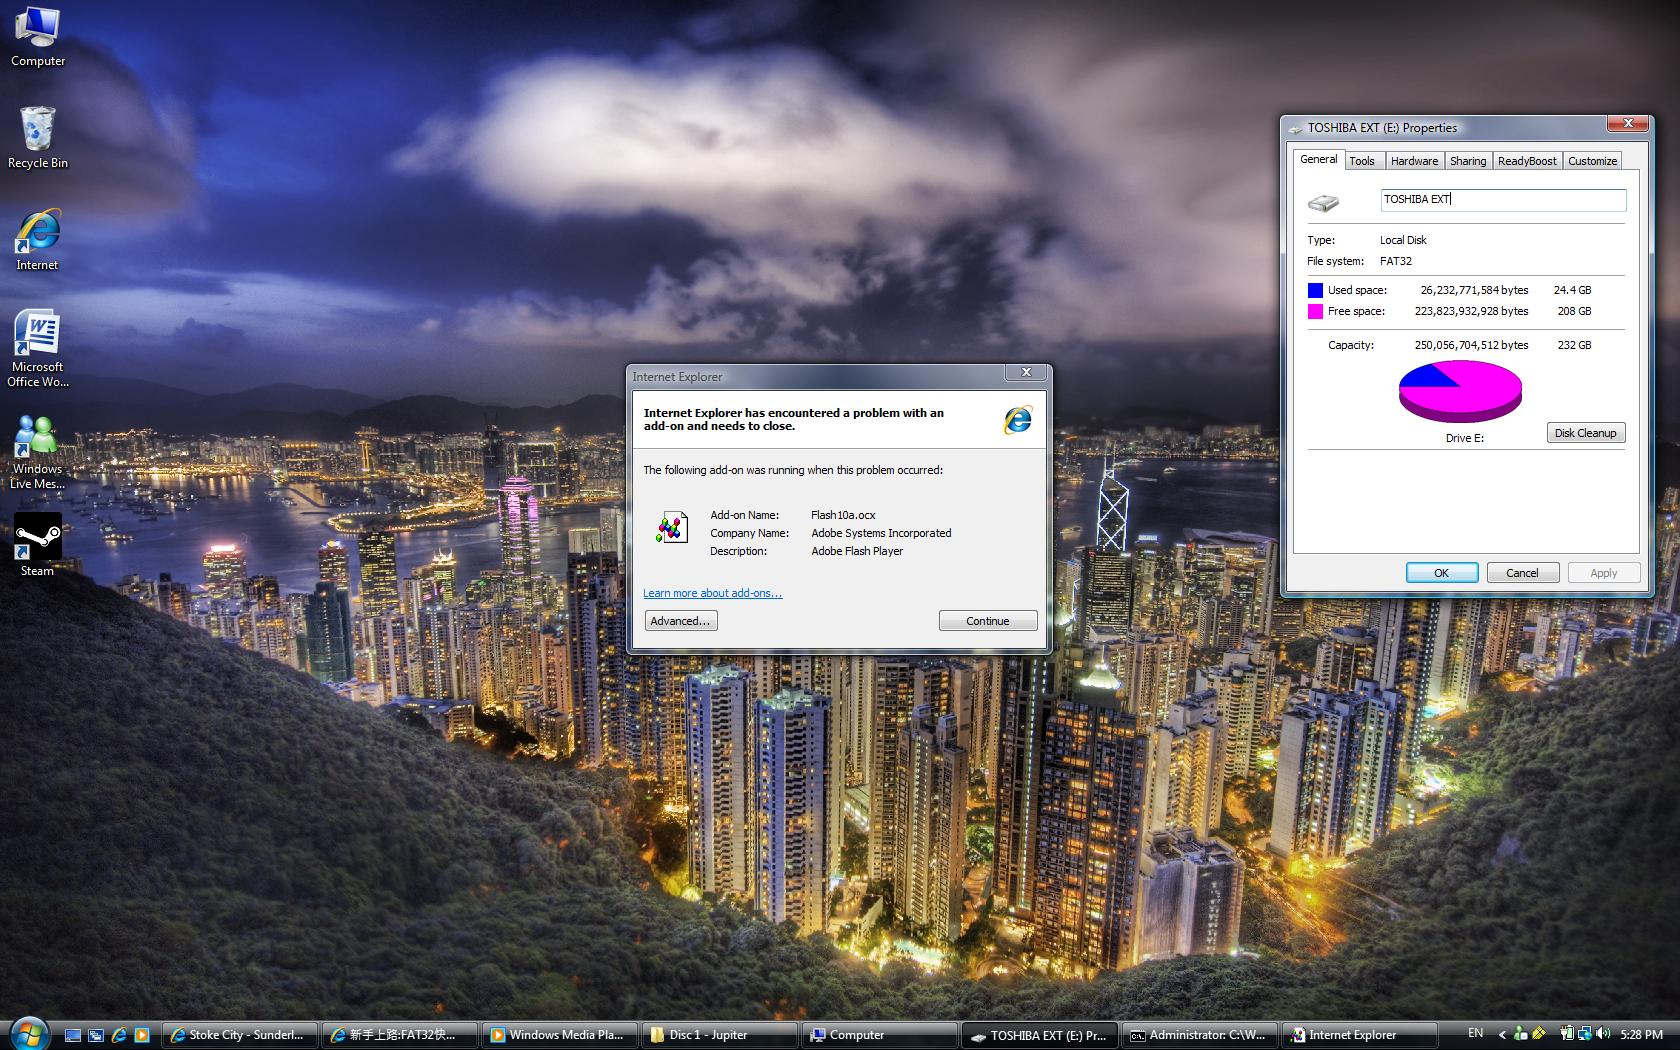Switch to Disc 1 - Jupiter folder taskbar button

720,1035
